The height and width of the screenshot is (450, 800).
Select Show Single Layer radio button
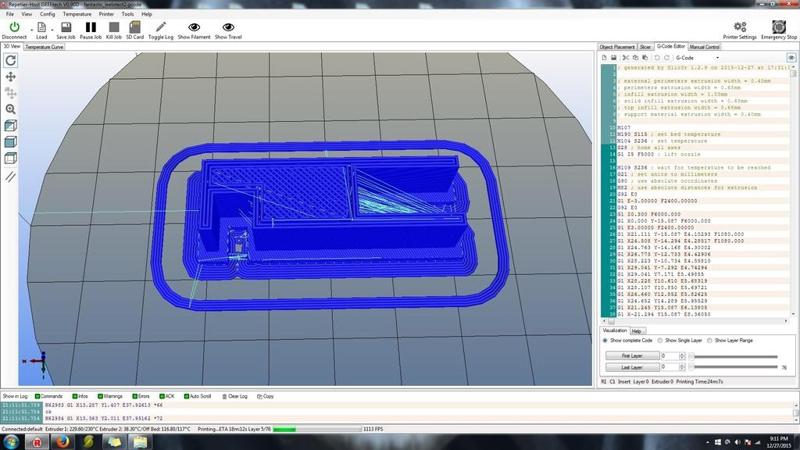click(x=660, y=340)
